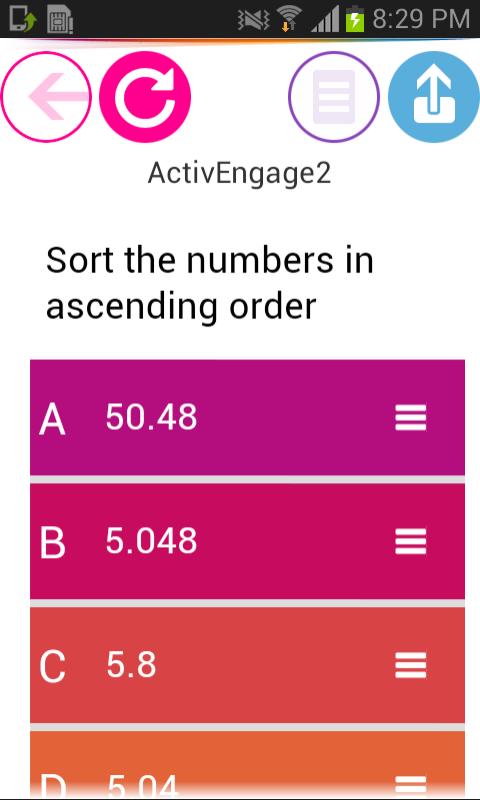Select answer row C with 5.8
The image size is (480, 800).
[x=247, y=665]
